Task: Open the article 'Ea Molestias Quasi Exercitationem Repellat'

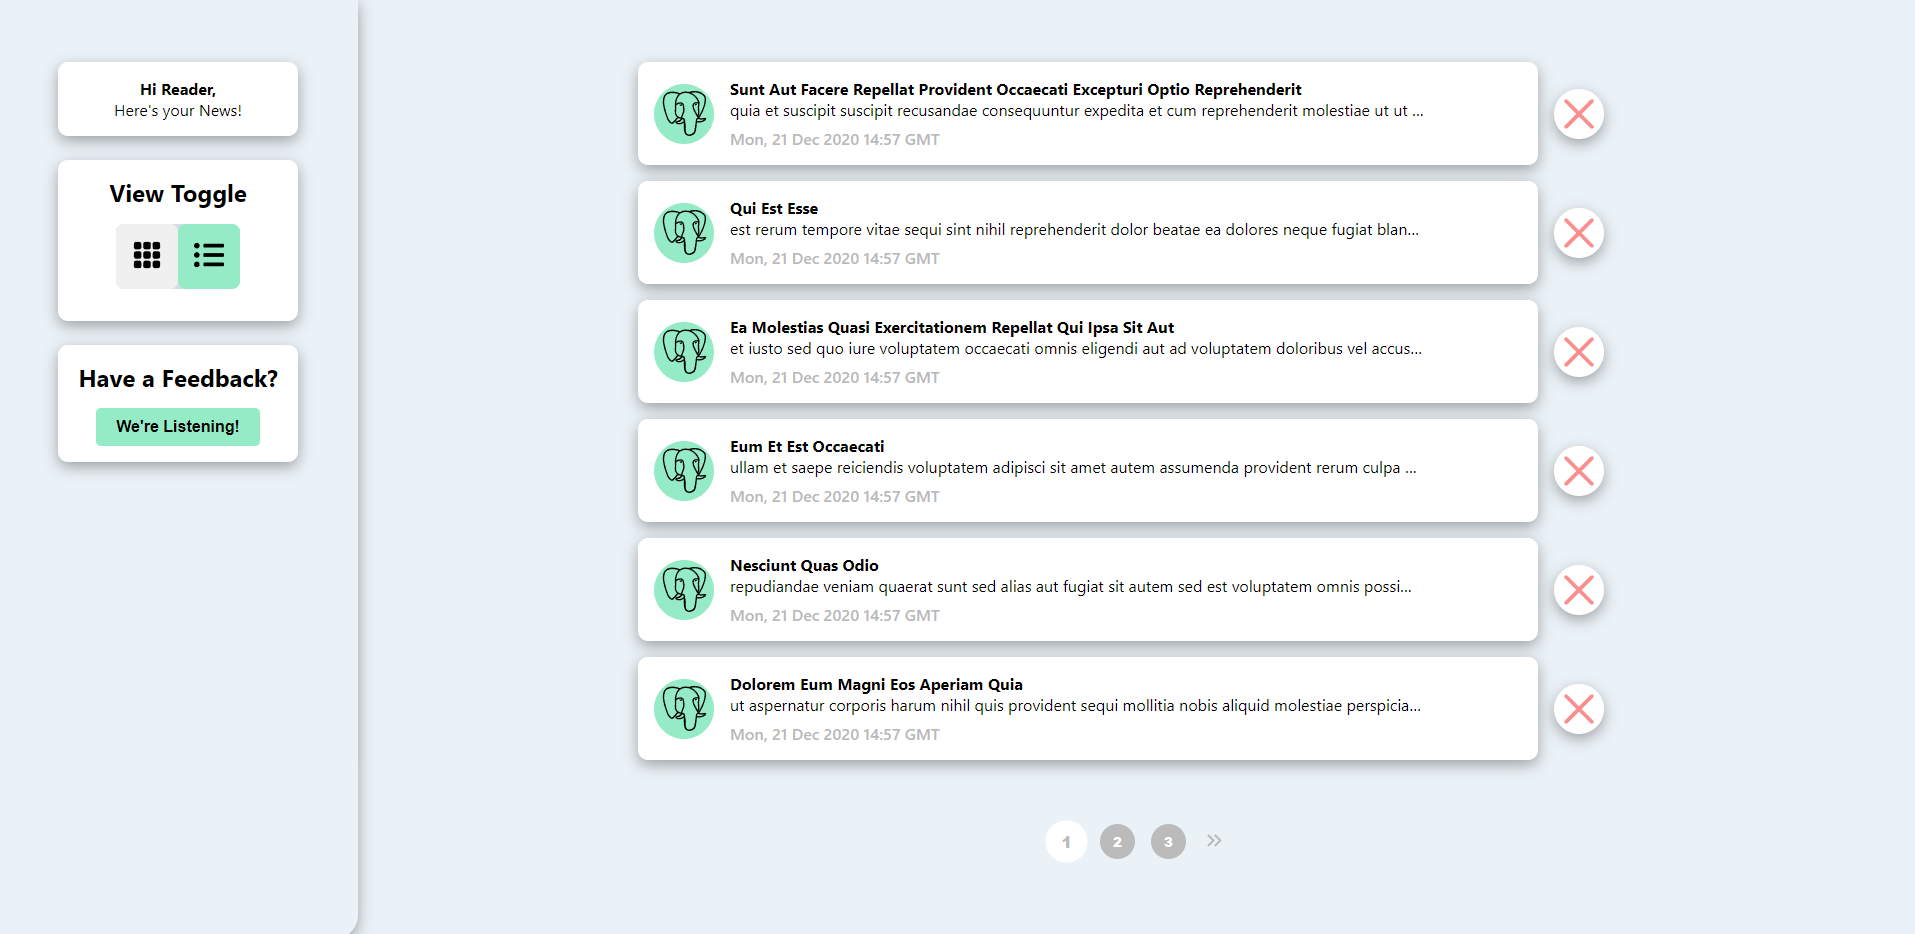Action: point(952,327)
